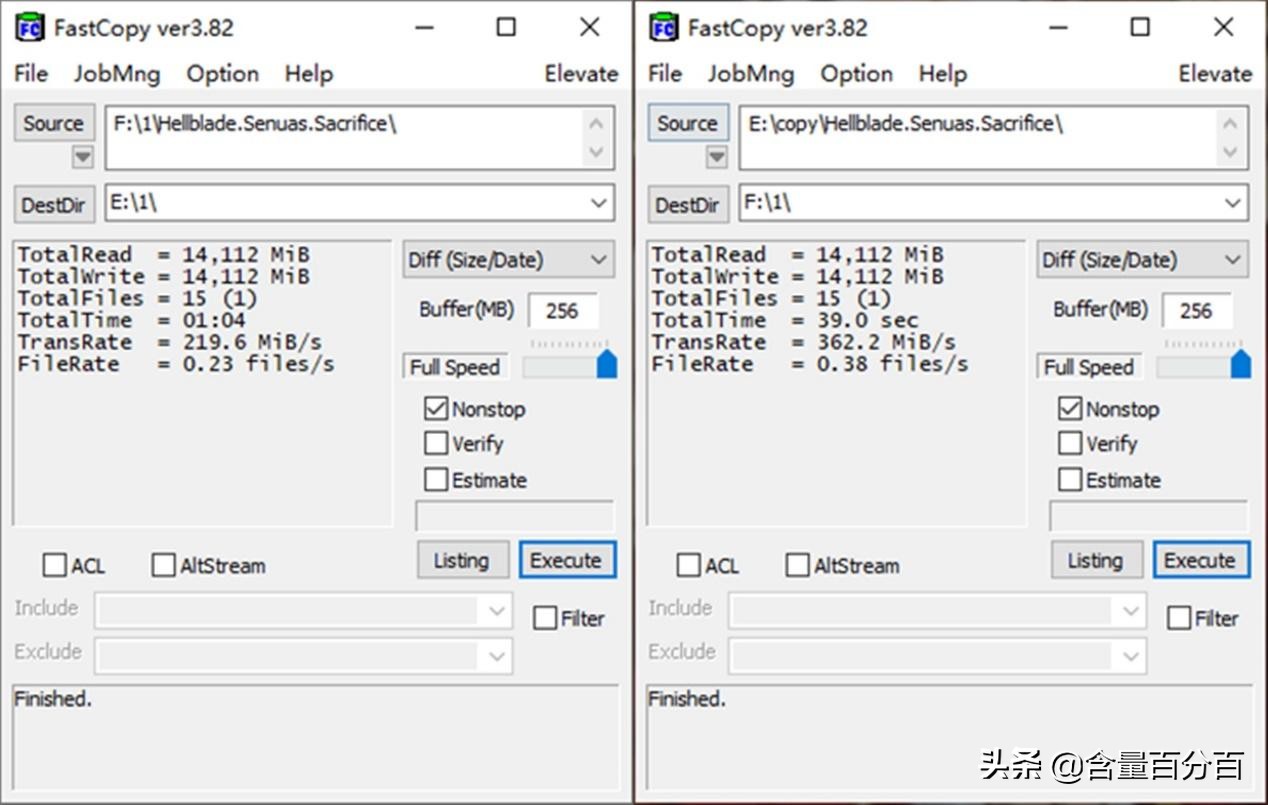Enable Verify checkbox in left window
Image resolution: width=1268 pixels, height=805 pixels.
[436, 443]
